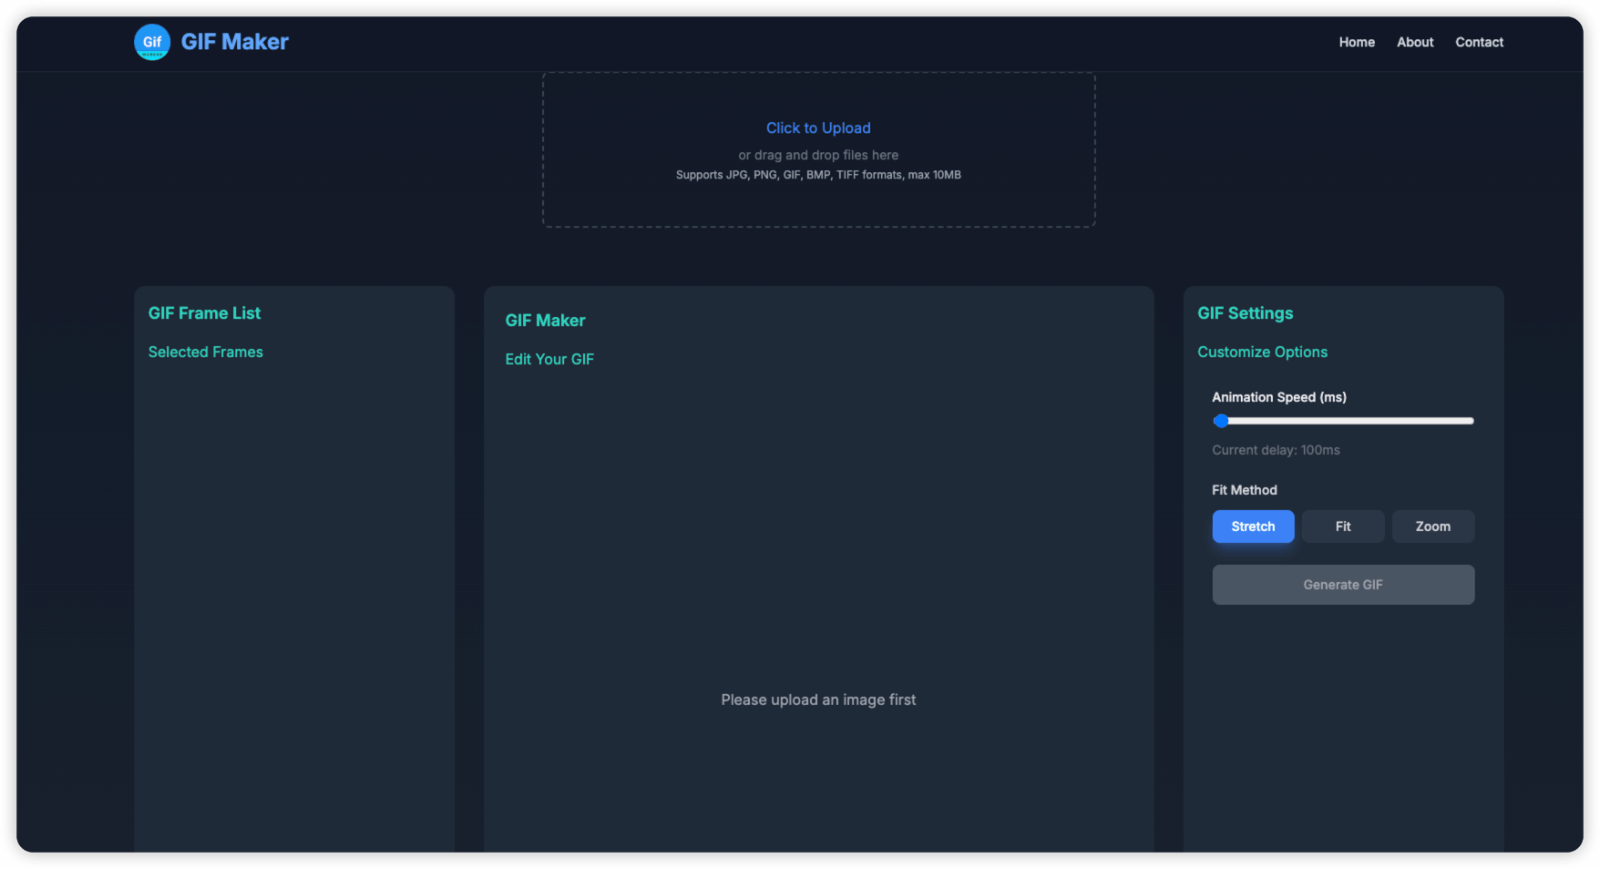This screenshot has height=869, width=1600.
Task: Click the 'Animation Speed (ms)' label
Action: (x=1279, y=397)
